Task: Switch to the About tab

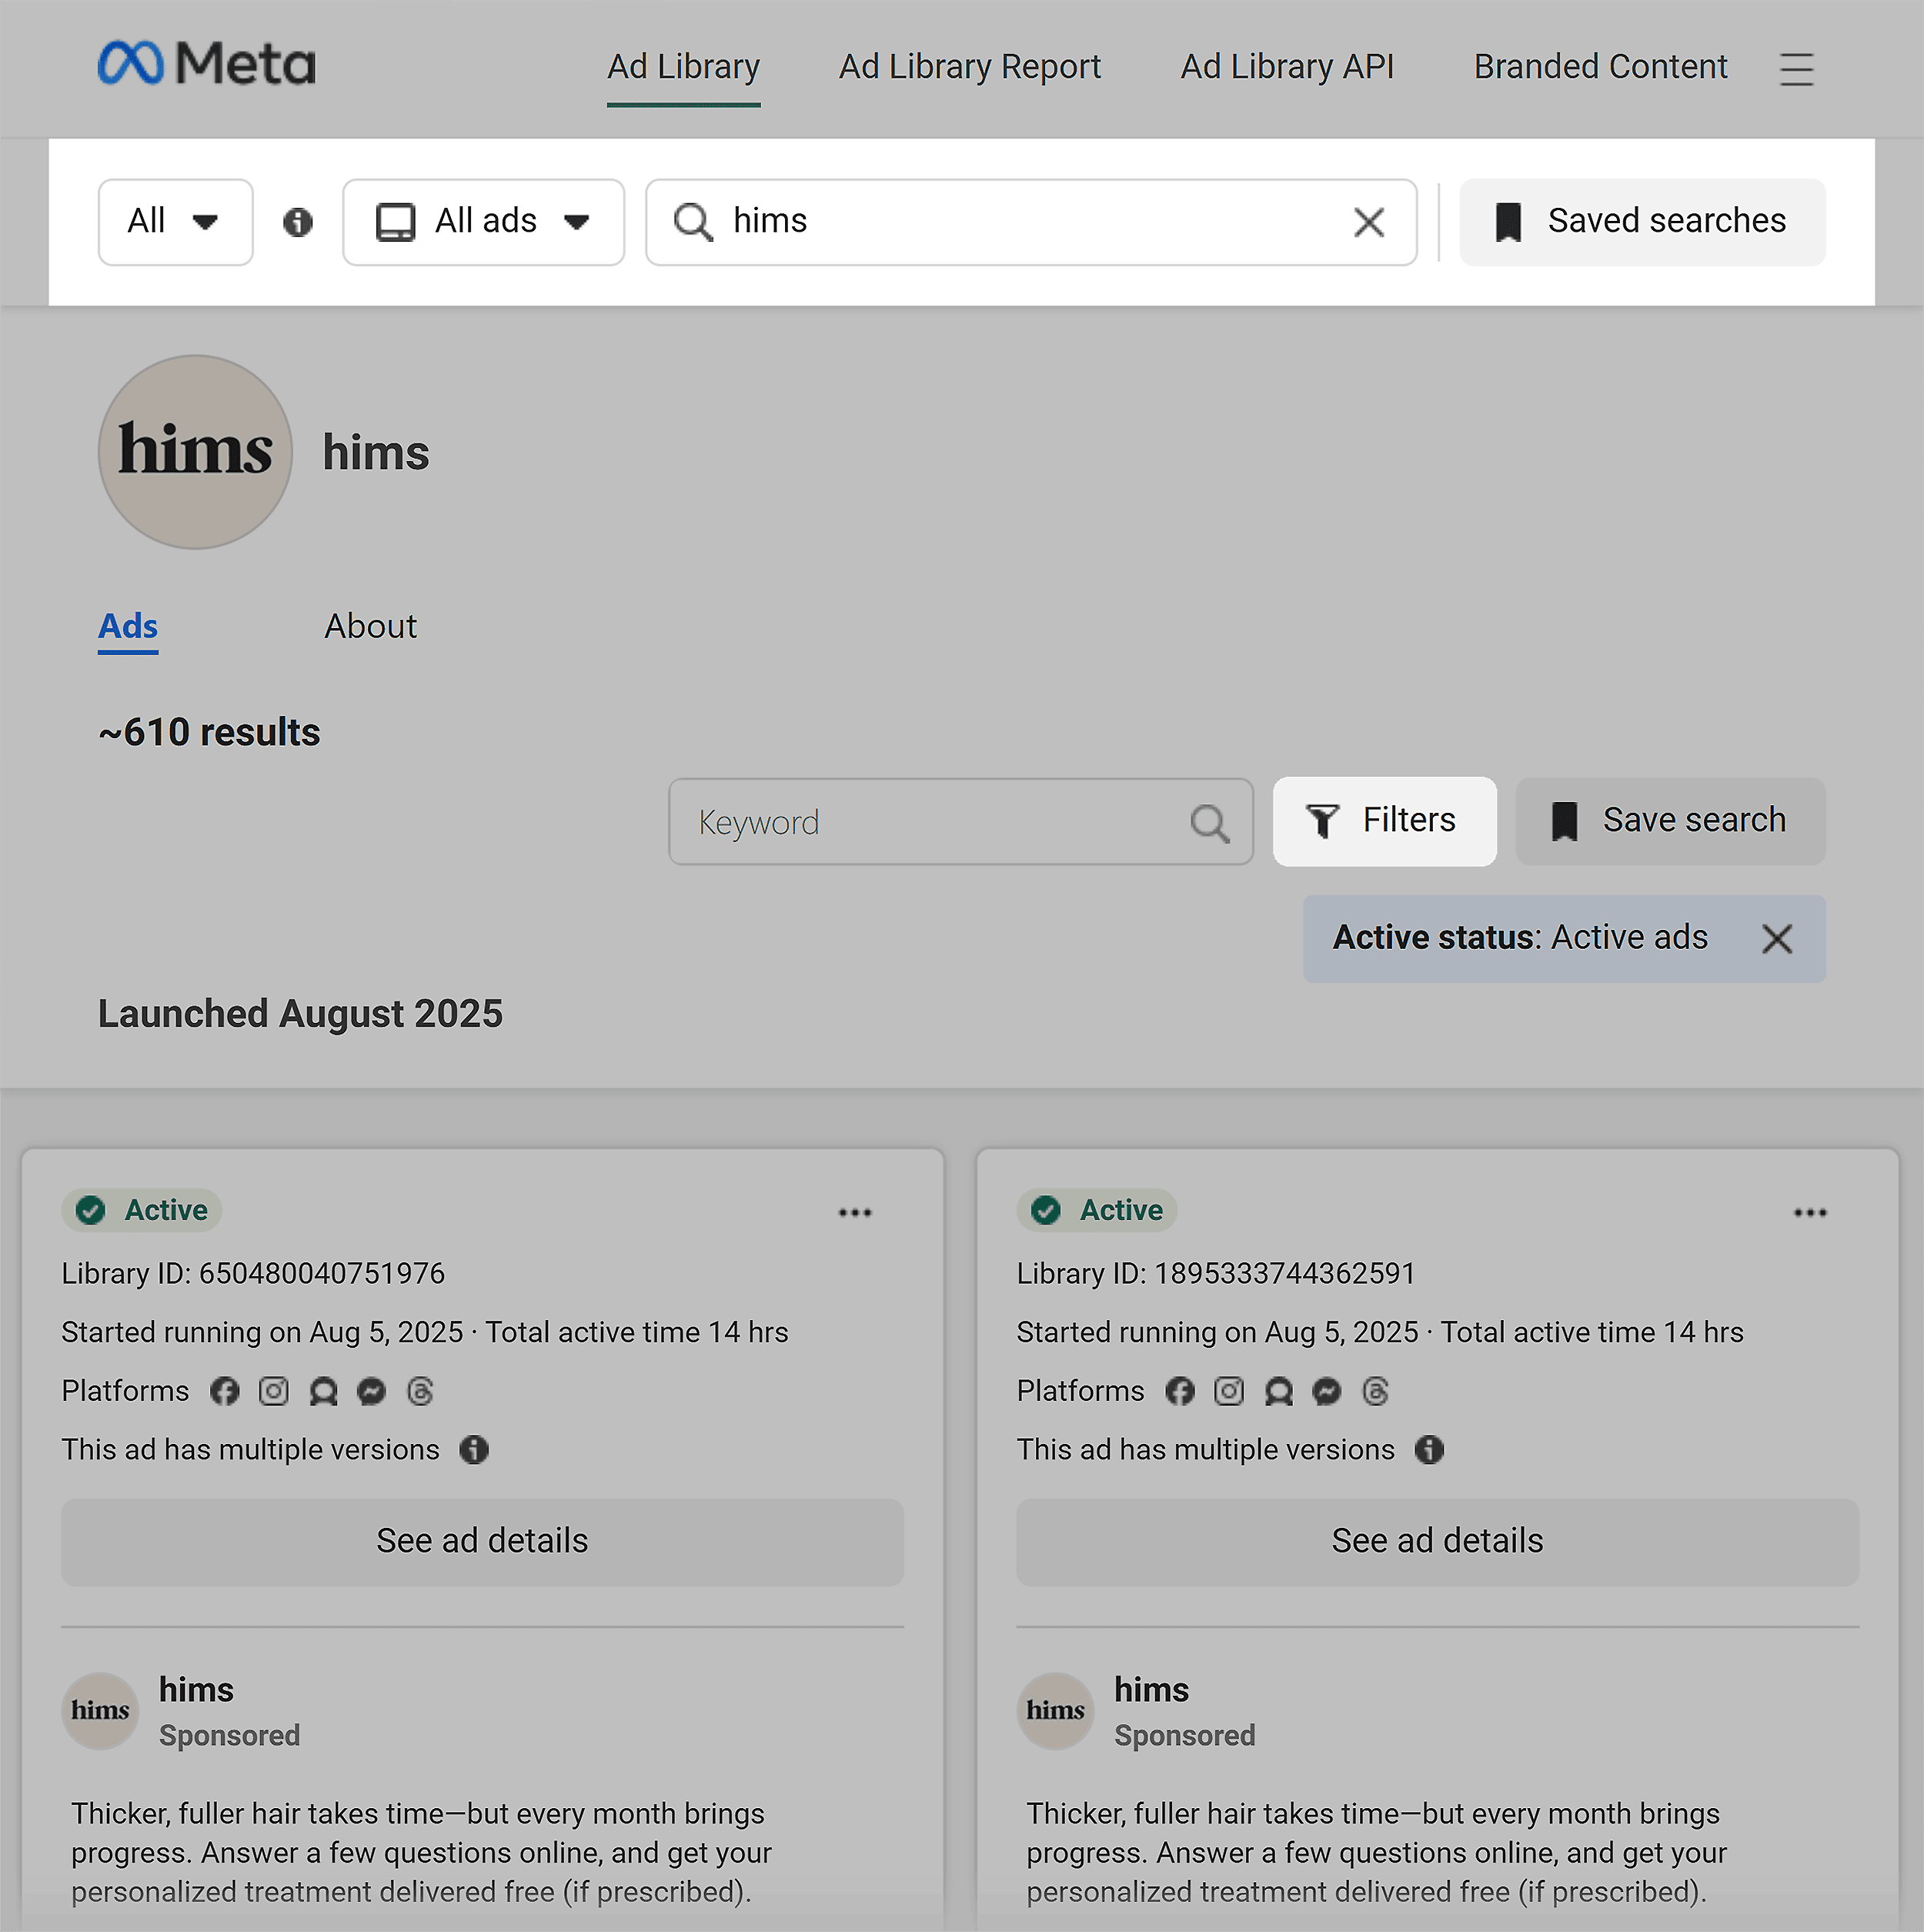Action: tap(371, 627)
